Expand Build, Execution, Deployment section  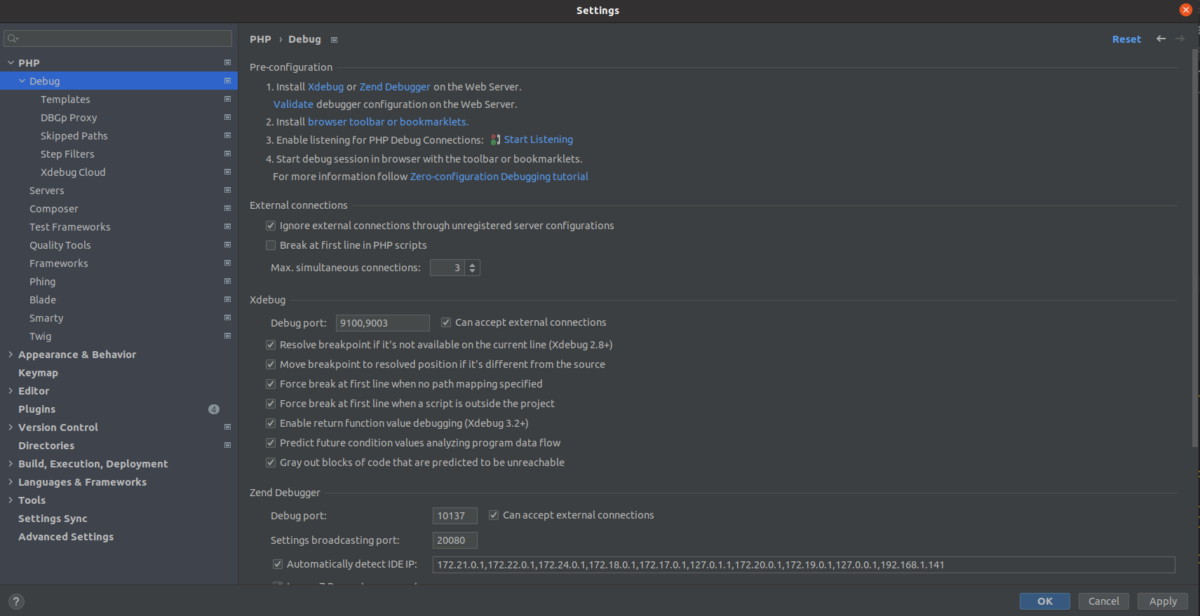pyautogui.click(x=10, y=463)
